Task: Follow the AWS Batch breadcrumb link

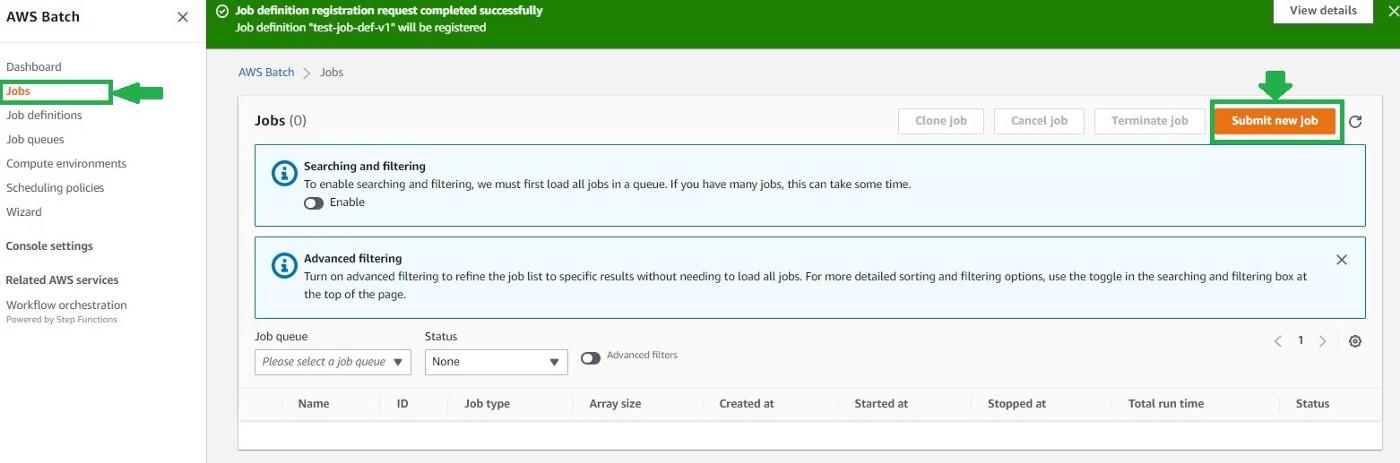Action: [x=266, y=72]
